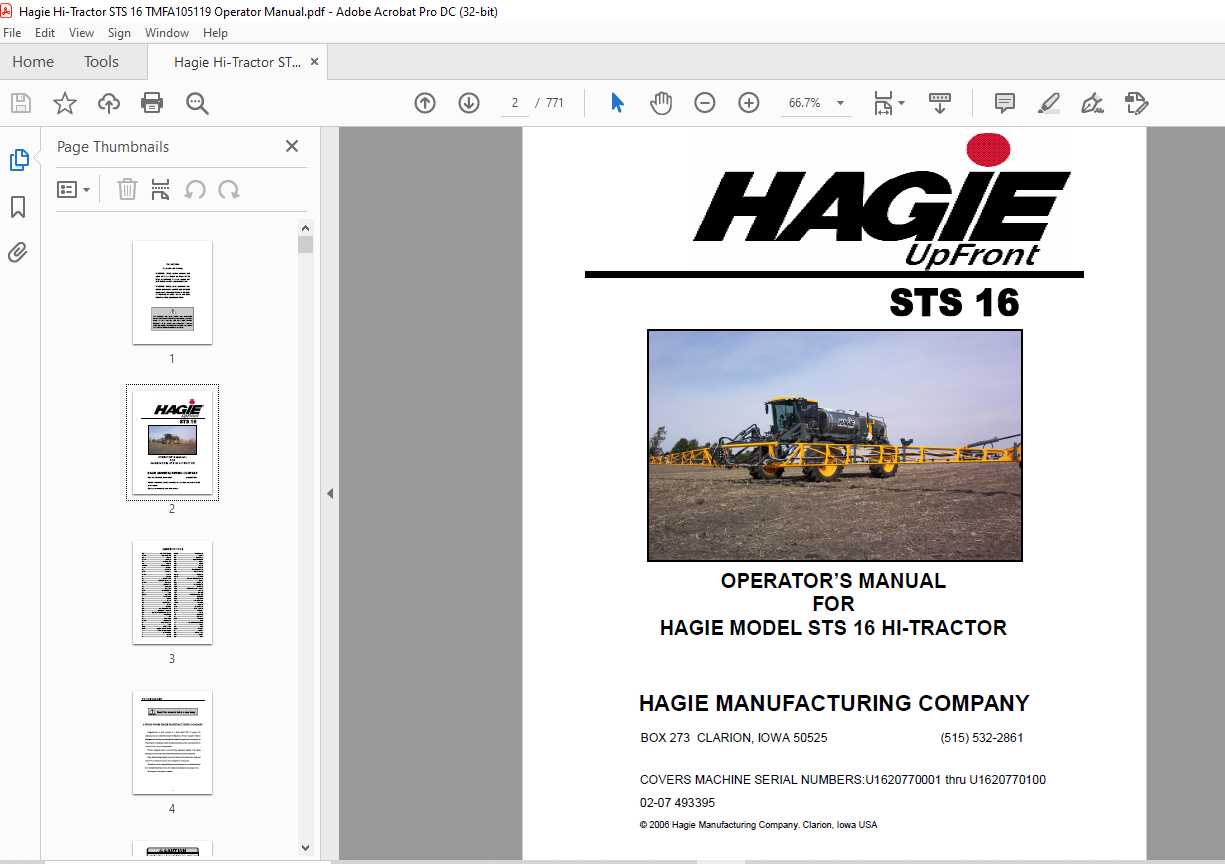Click the page number input field
Viewport: 1225px width, 864px height.
[514, 103]
